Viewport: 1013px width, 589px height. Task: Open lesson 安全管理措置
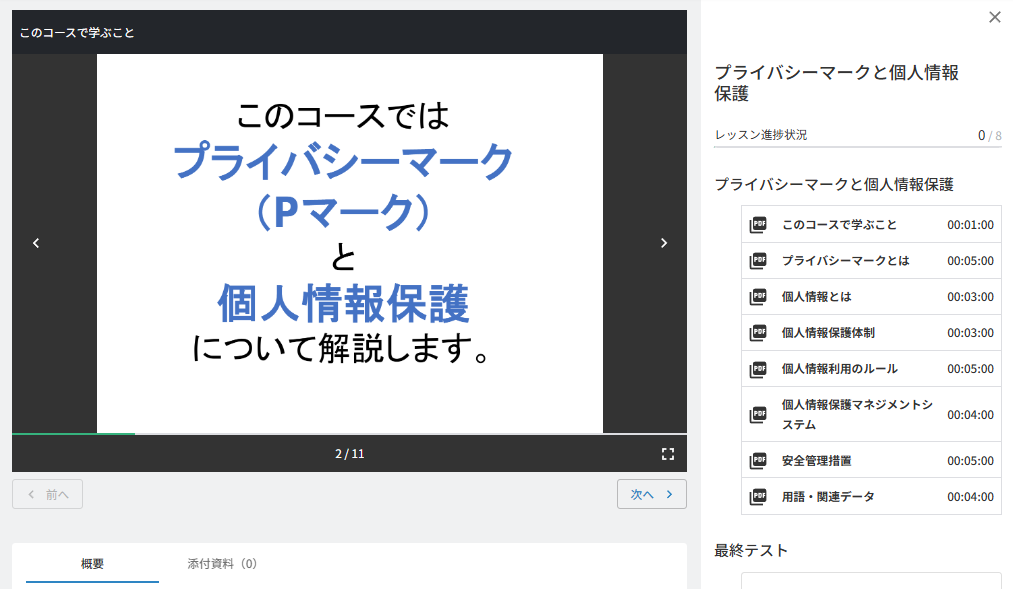coord(872,460)
